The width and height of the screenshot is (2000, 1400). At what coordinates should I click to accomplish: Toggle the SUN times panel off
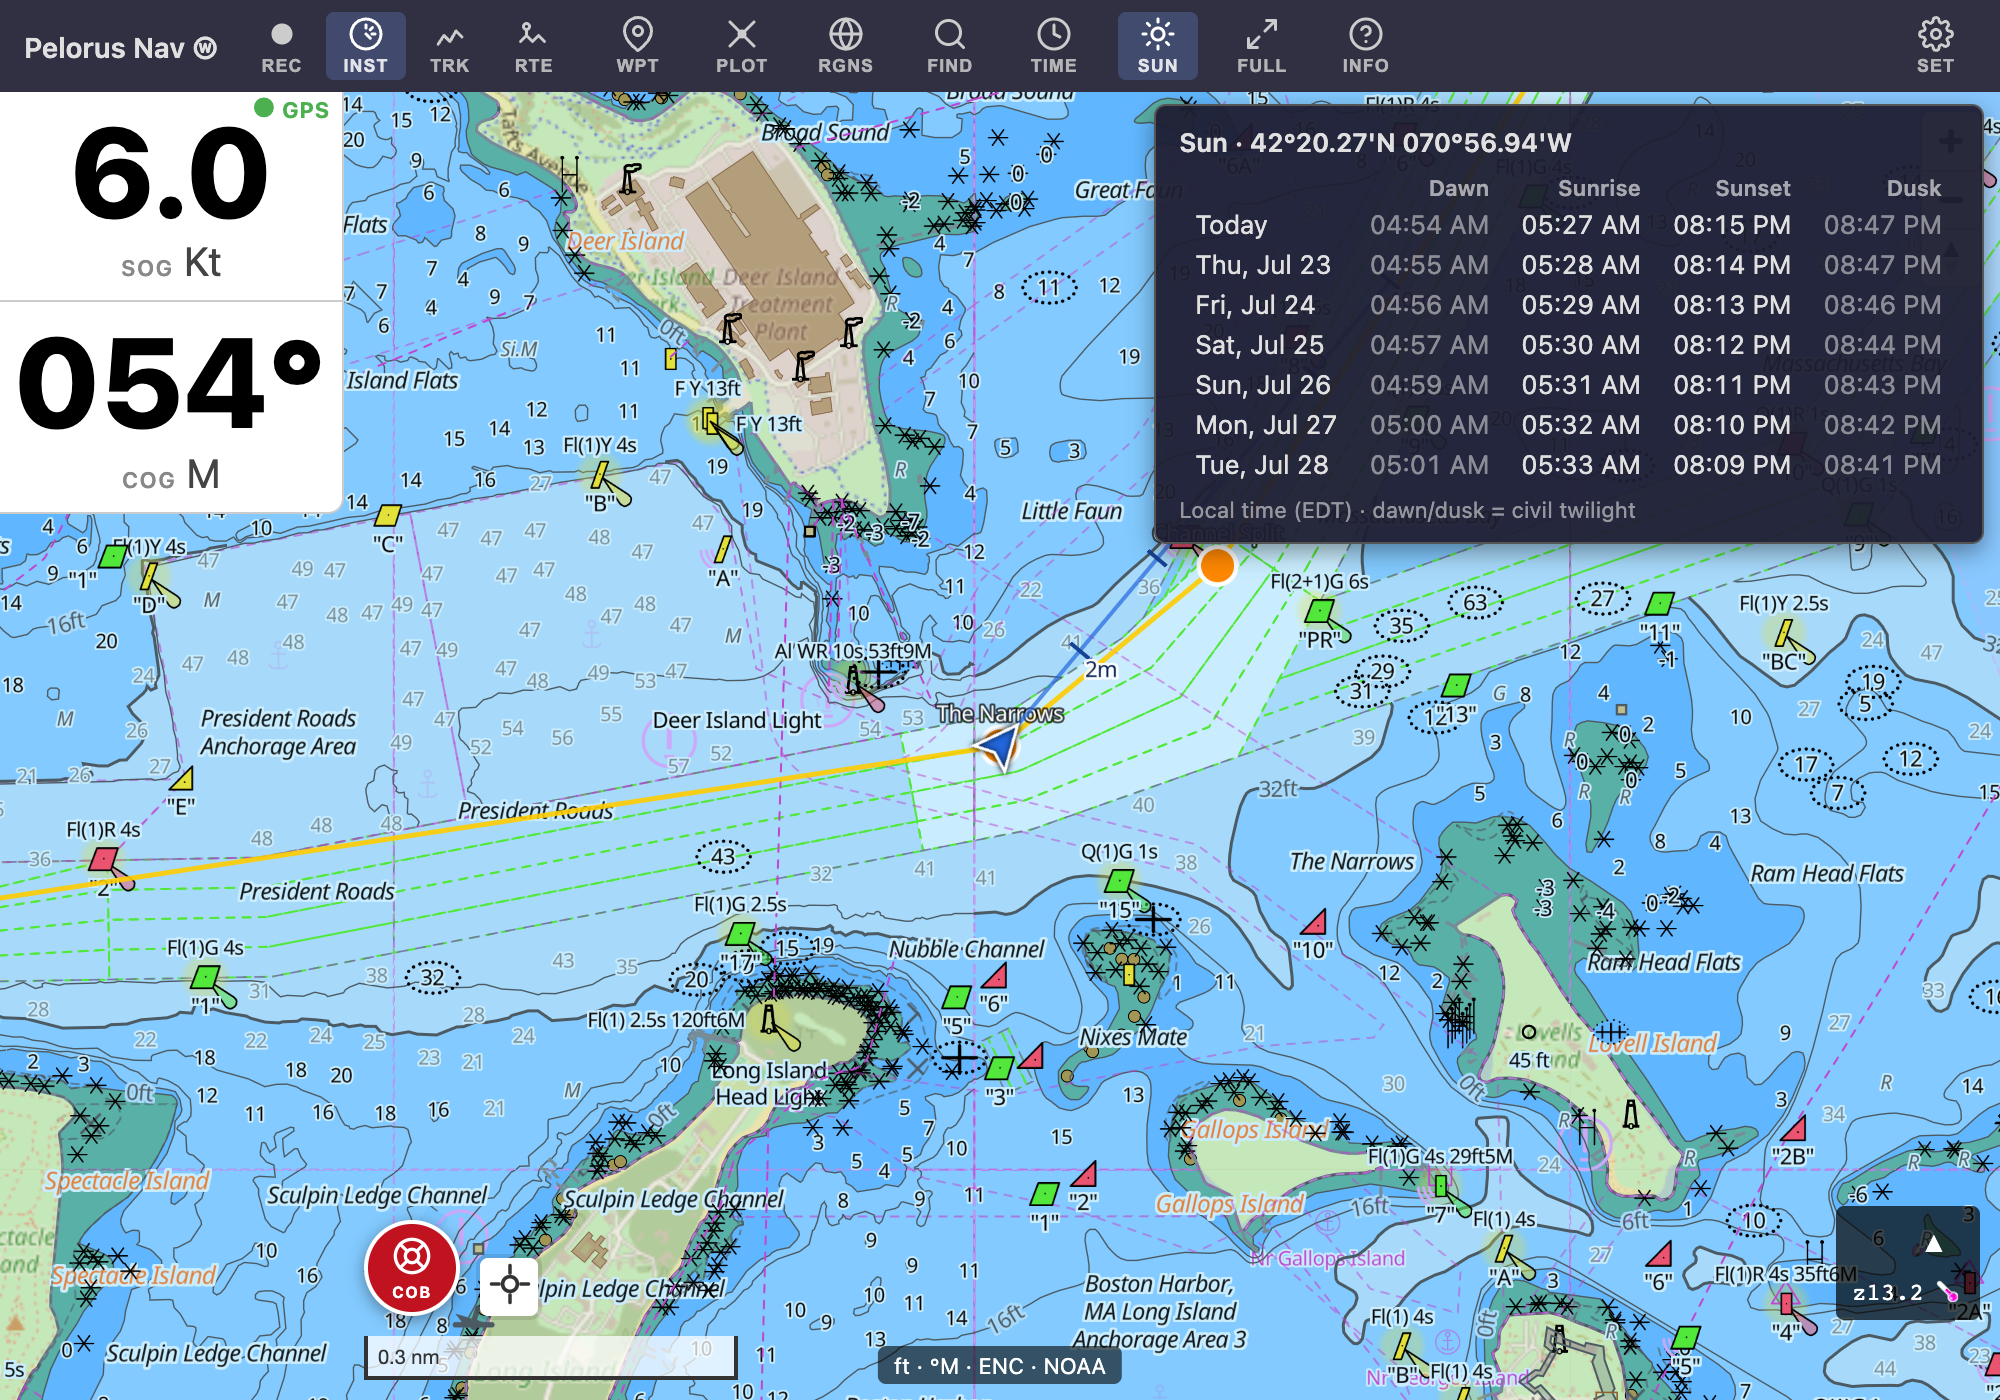pos(1157,47)
